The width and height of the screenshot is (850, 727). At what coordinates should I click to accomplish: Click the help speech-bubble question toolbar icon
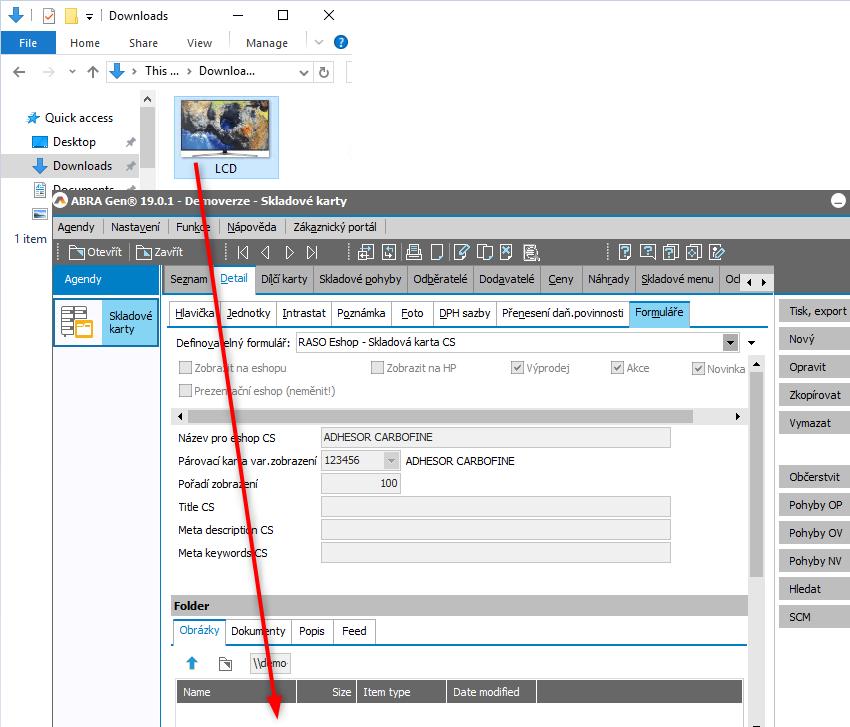click(x=647, y=252)
